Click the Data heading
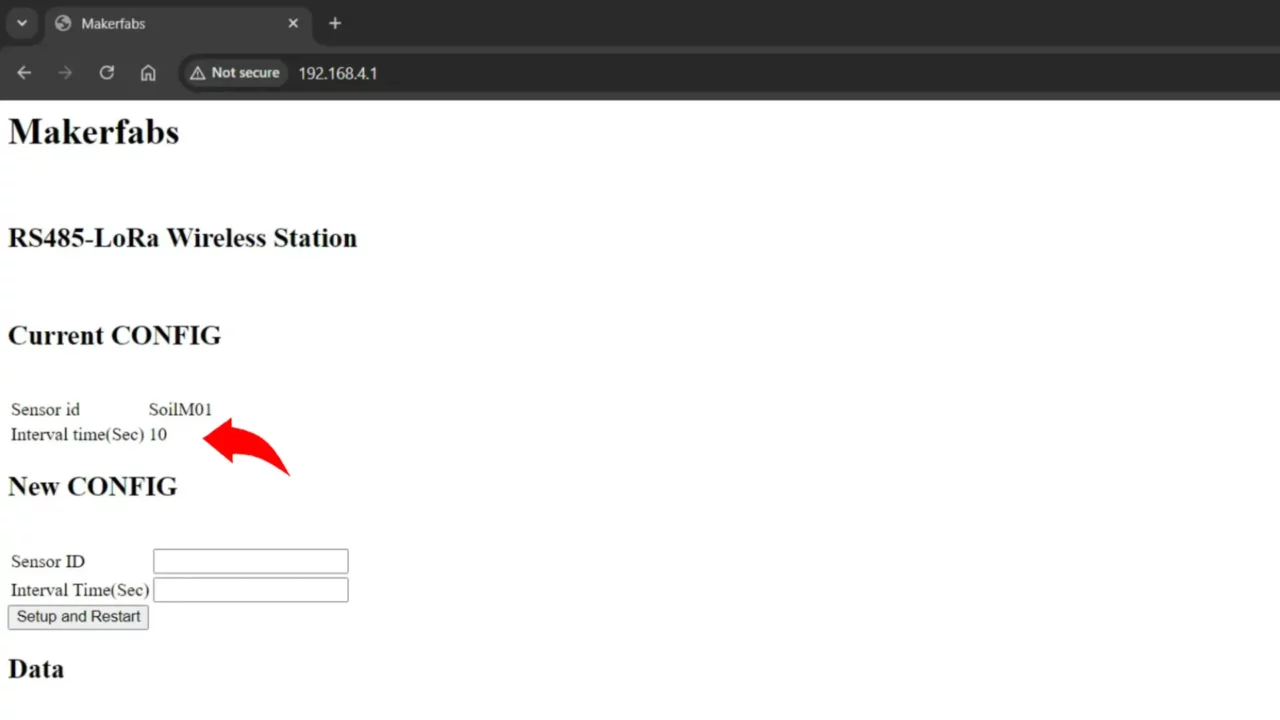Screen dimensions: 1280x720 coord(36,669)
